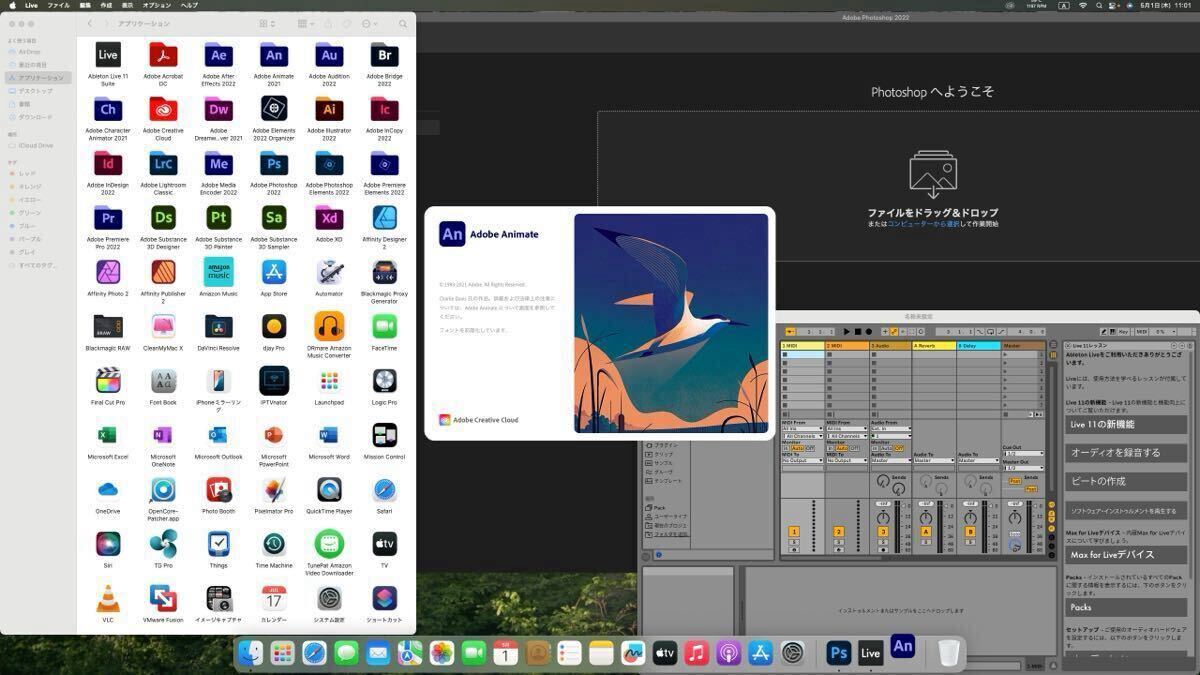Open the Adobe XD folder icon
Viewport: 1200px width, 675px height.
(x=329, y=217)
